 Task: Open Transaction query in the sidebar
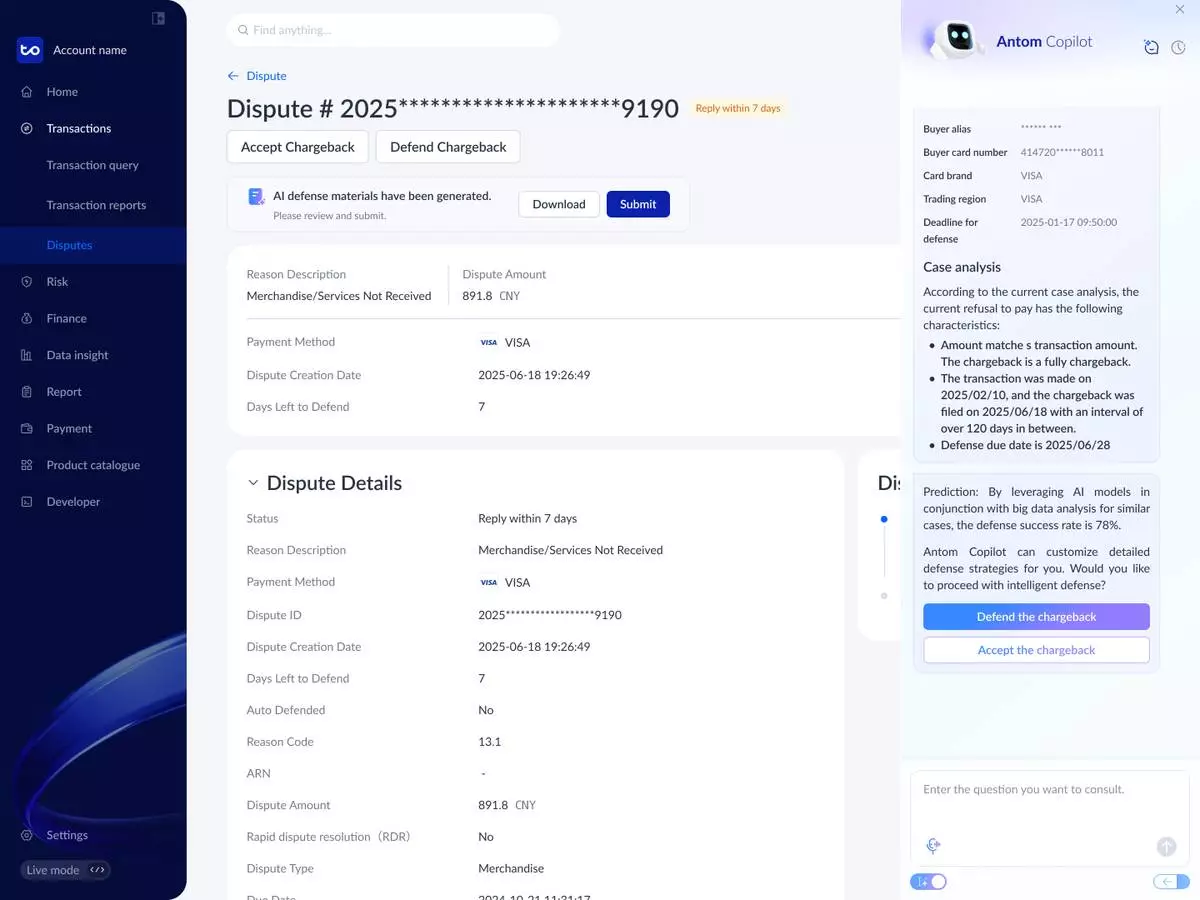[92, 165]
